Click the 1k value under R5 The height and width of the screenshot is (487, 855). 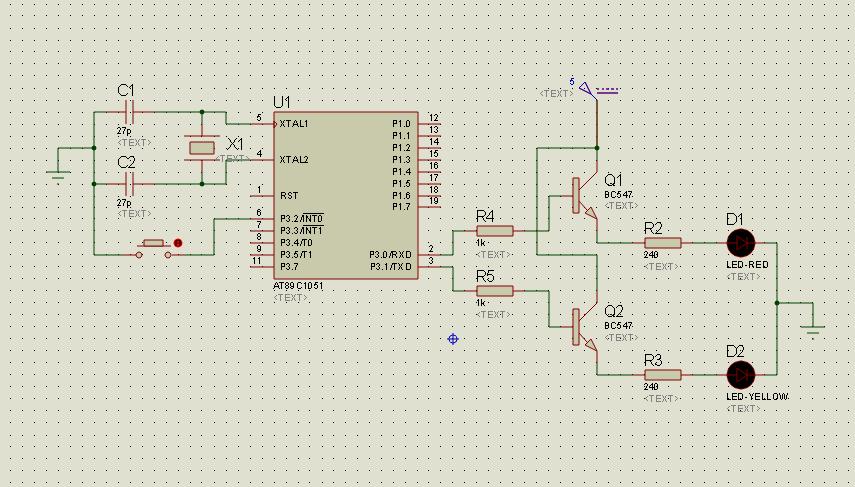click(x=480, y=303)
